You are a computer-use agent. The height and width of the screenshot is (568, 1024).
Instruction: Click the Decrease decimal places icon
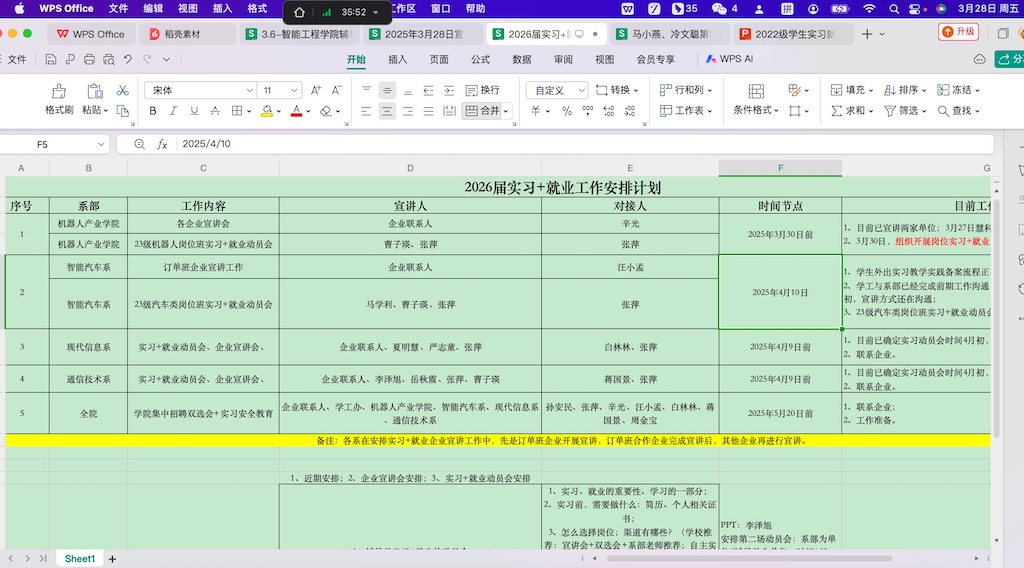[630, 111]
